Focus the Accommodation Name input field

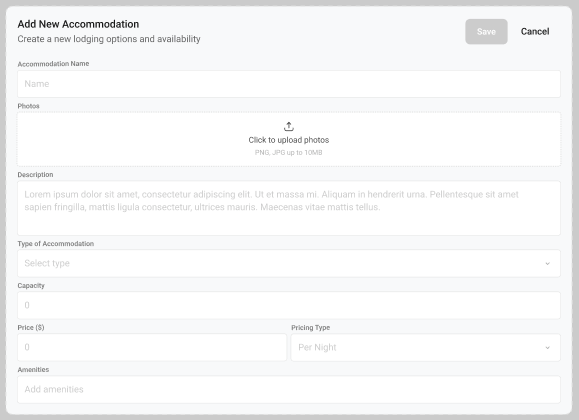[289, 84]
